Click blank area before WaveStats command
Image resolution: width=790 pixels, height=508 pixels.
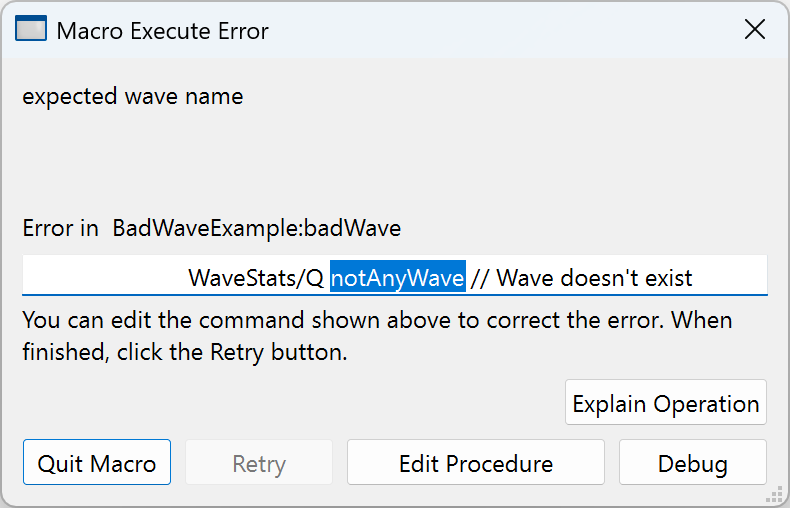click(x=100, y=277)
